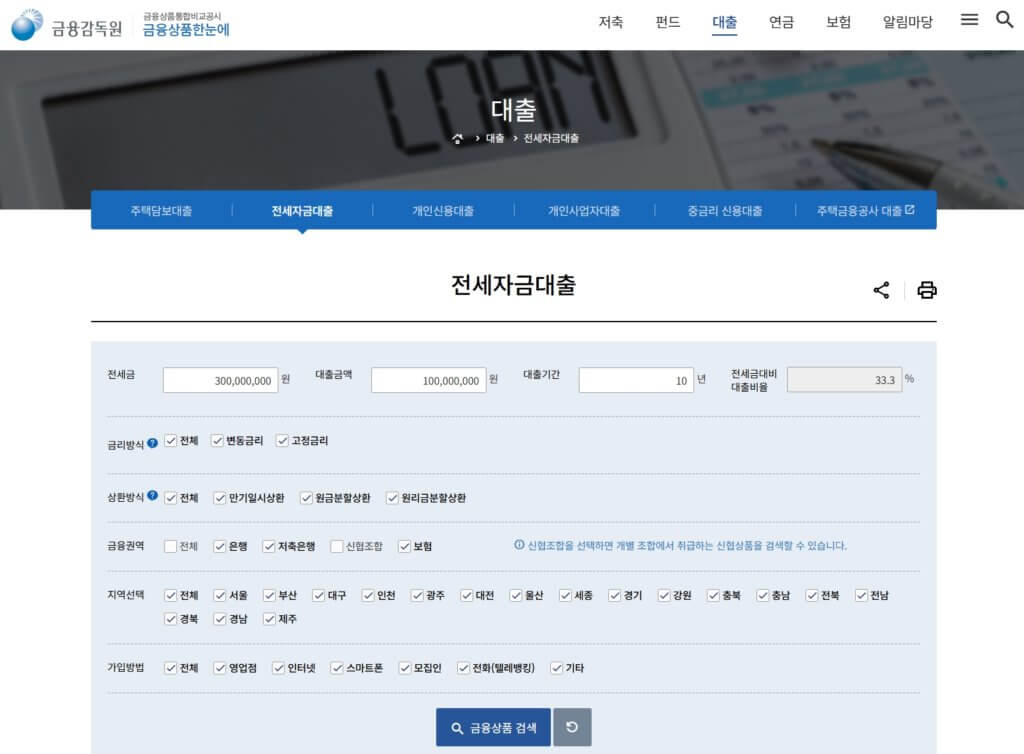Open 저축 menu
This screenshot has width=1024, height=754.
point(611,22)
